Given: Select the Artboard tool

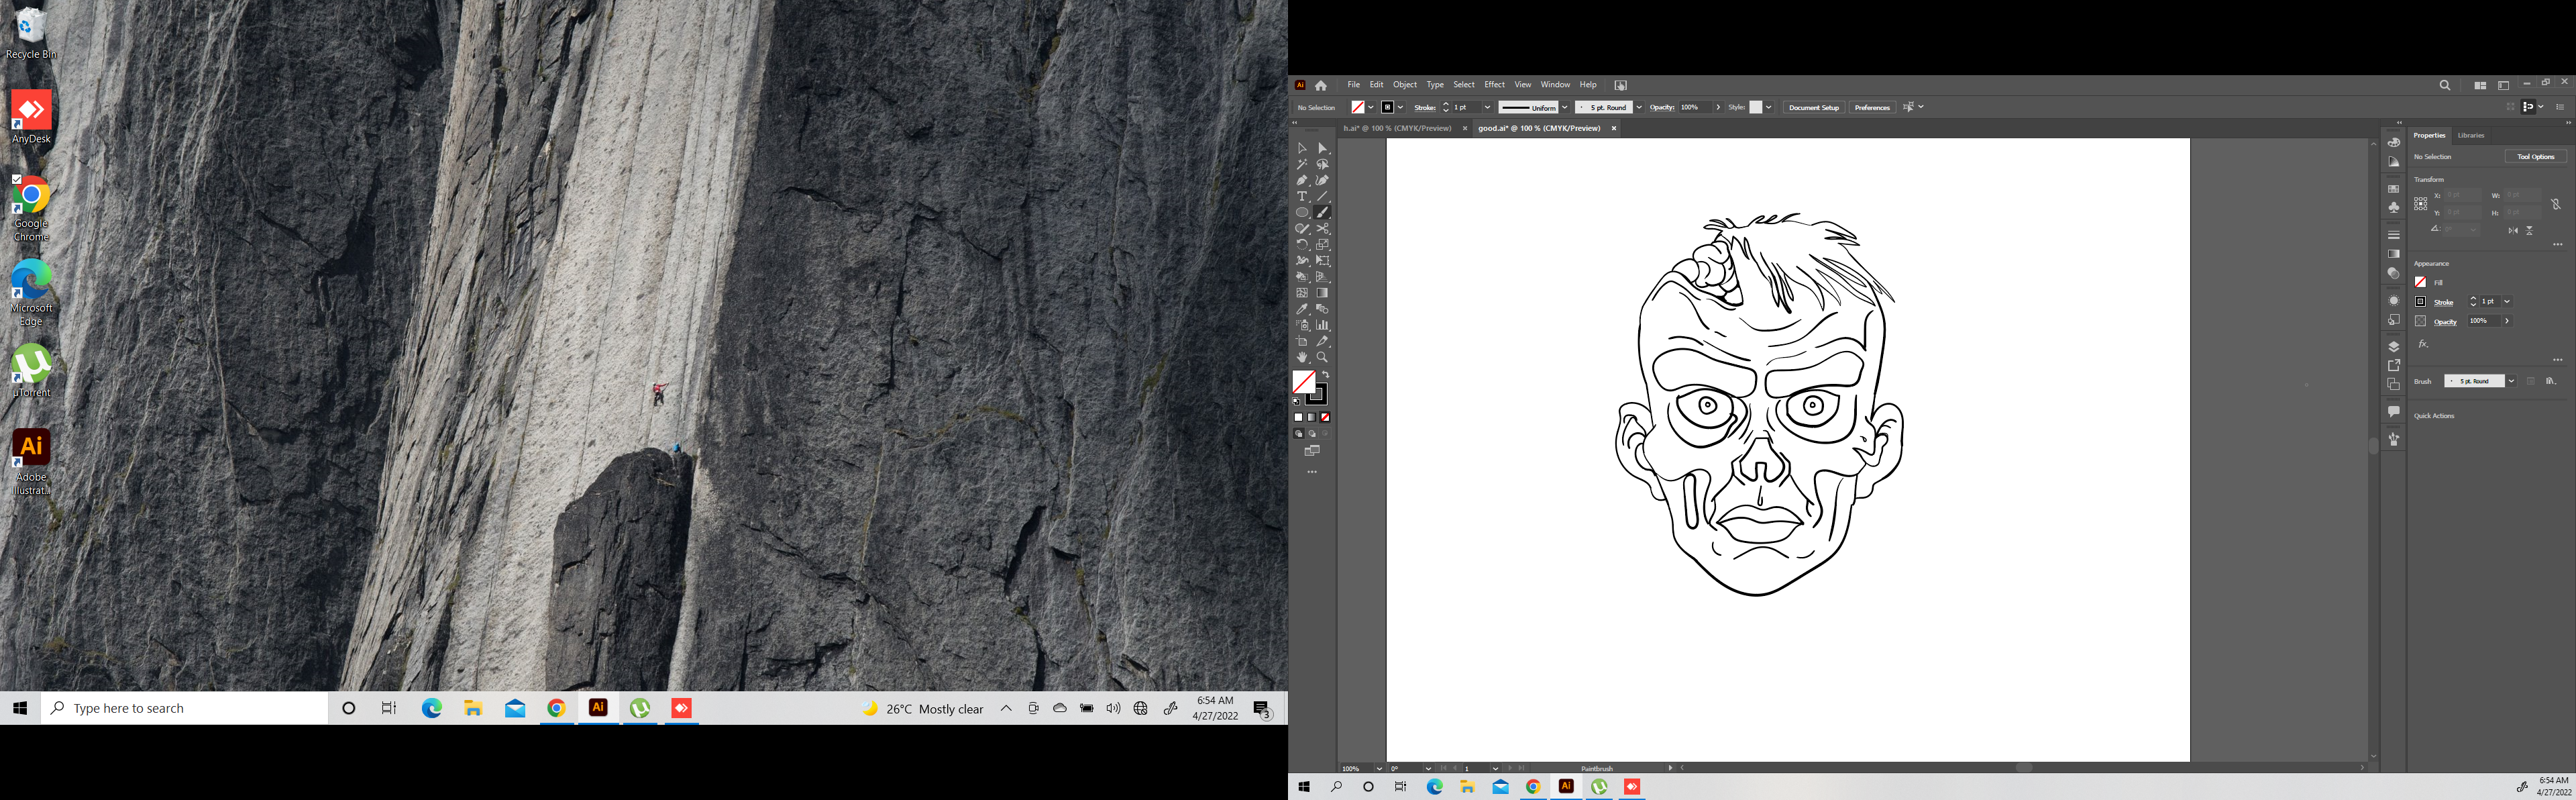Looking at the screenshot, I should point(1302,341).
